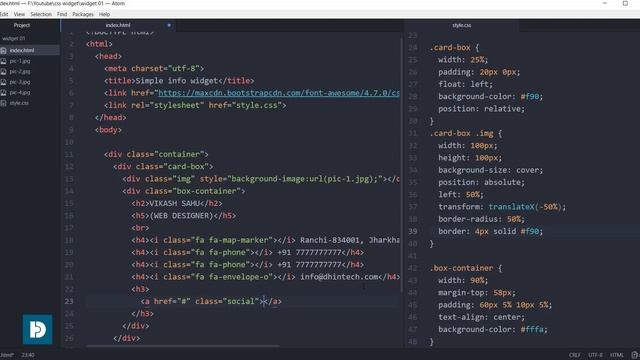Click the text-align: center; declaration

click(x=482, y=317)
